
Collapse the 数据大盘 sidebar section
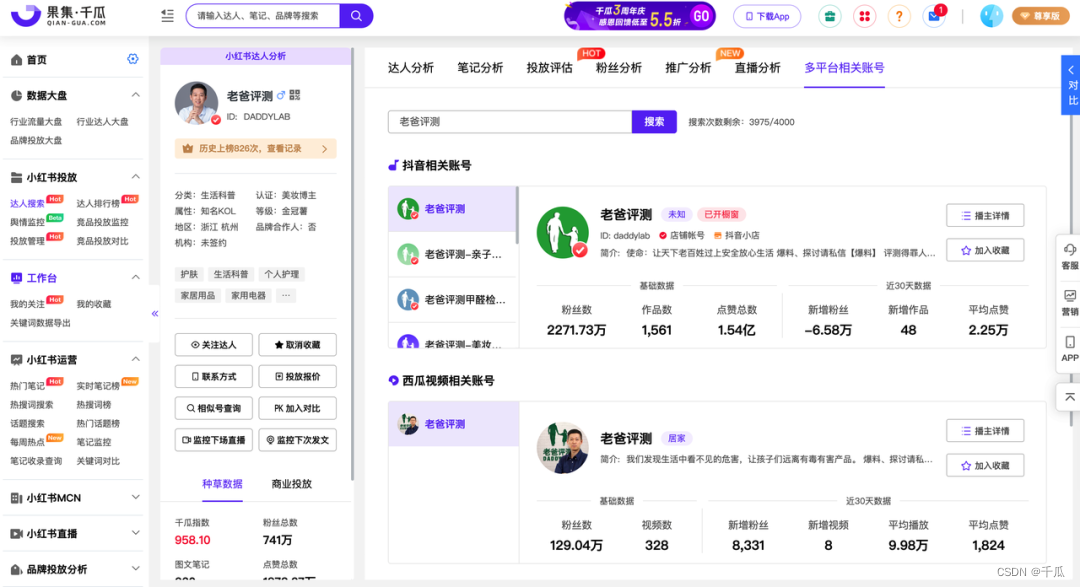coord(136,96)
